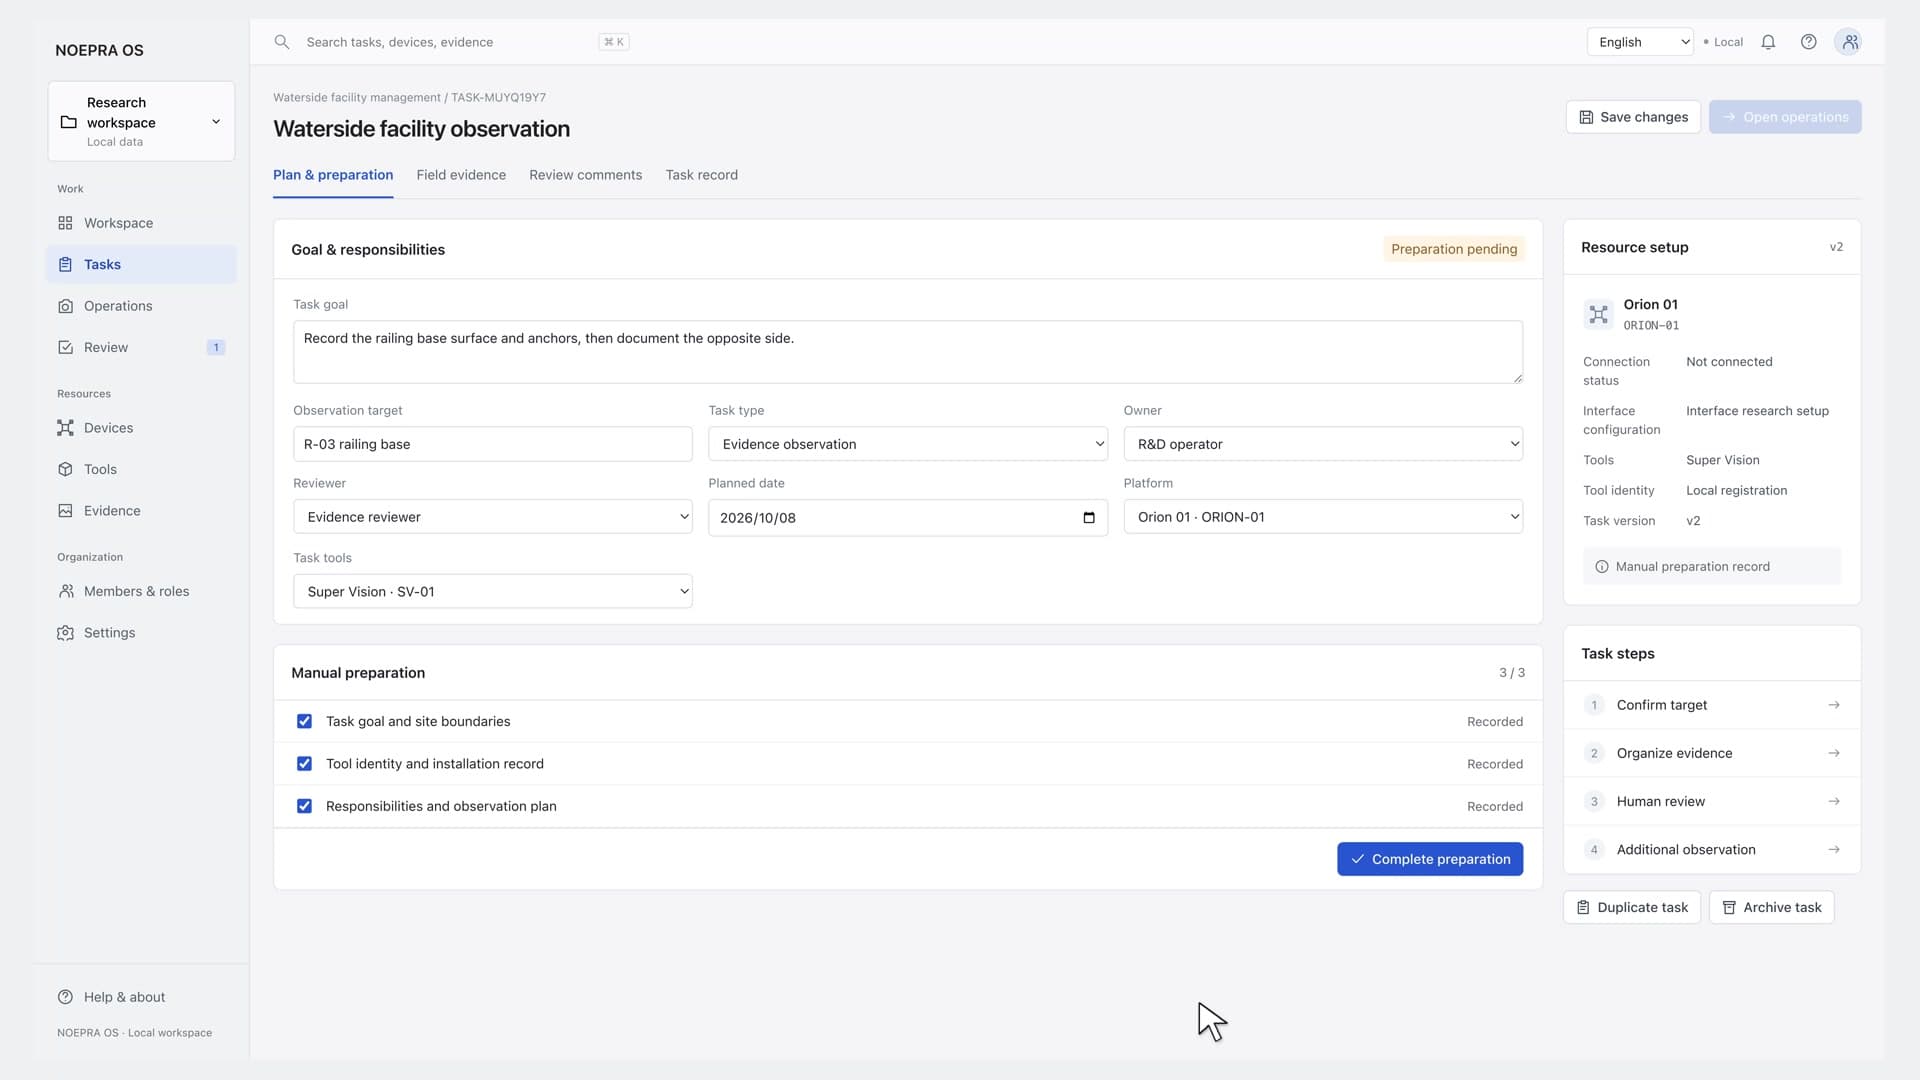Image resolution: width=1920 pixels, height=1080 pixels.
Task: Click the Save changes button
Action: pyautogui.click(x=1633, y=117)
